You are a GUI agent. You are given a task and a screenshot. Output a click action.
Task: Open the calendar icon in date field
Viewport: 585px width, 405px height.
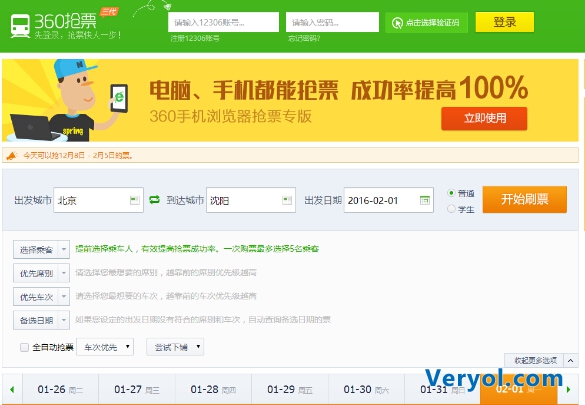click(425, 200)
